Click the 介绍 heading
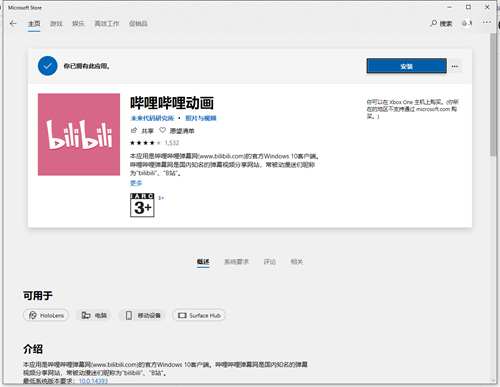Screen dimensions: 500x387 pos(33,349)
